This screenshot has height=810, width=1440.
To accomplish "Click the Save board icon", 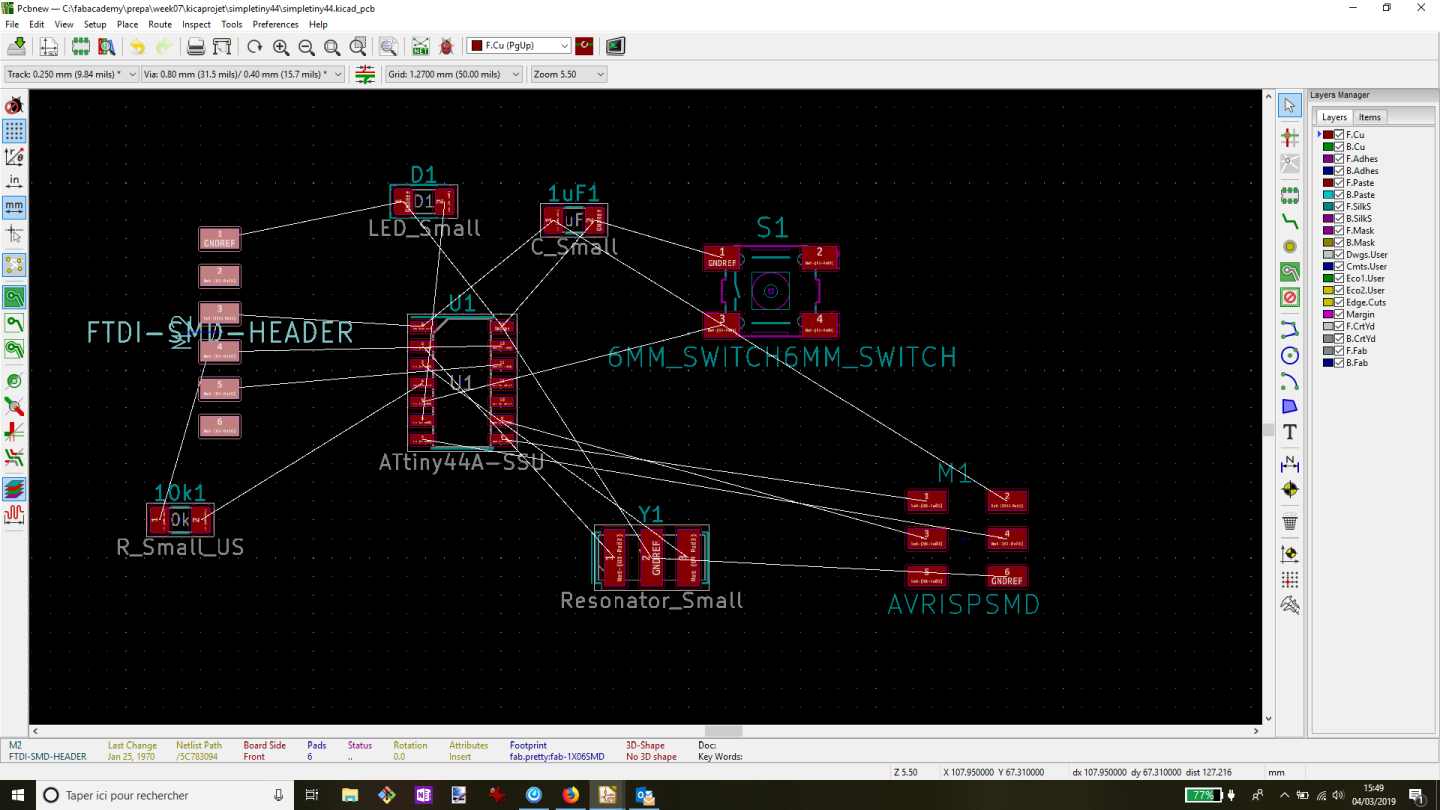I will point(17,46).
